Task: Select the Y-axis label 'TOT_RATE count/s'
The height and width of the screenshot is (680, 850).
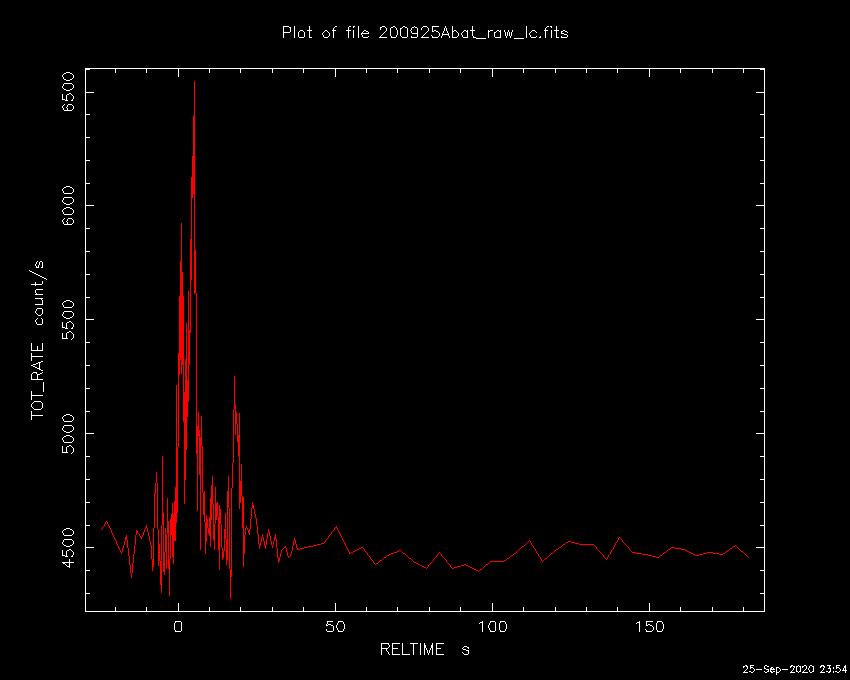Action: [x=37, y=340]
